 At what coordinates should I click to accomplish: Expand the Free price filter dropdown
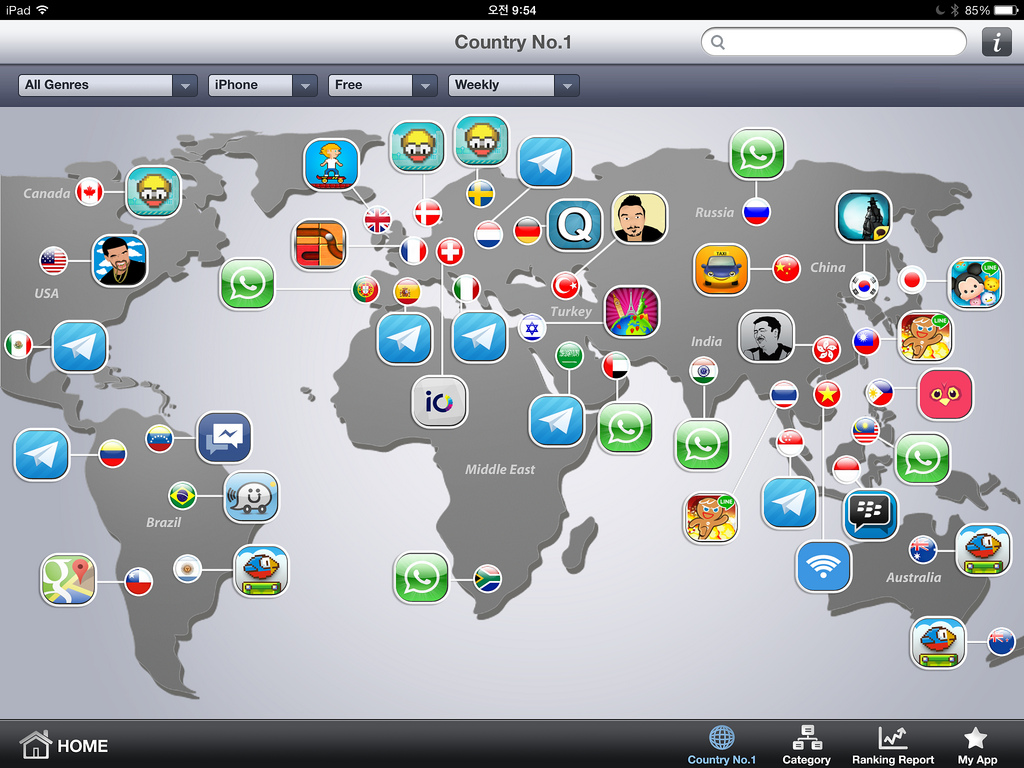click(383, 85)
